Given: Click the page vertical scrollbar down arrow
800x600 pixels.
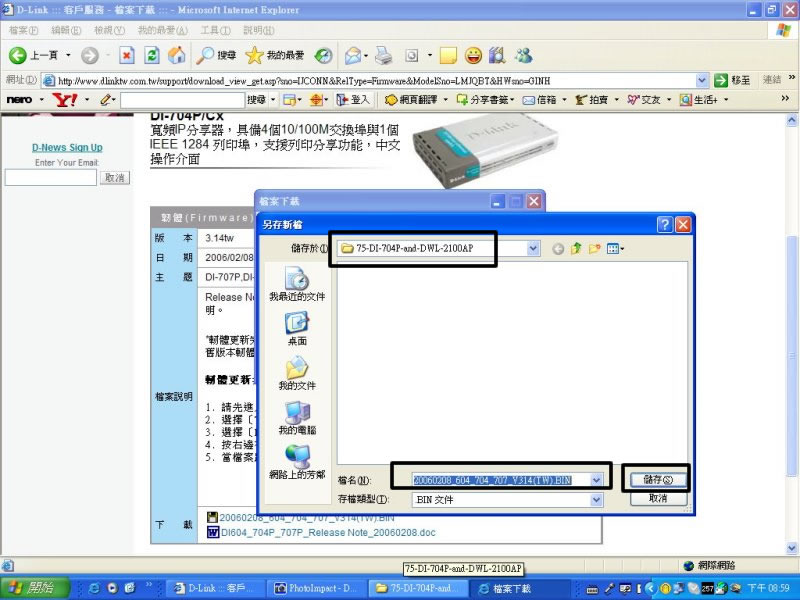Looking at the screenshot, I should [x=792, y=549].
